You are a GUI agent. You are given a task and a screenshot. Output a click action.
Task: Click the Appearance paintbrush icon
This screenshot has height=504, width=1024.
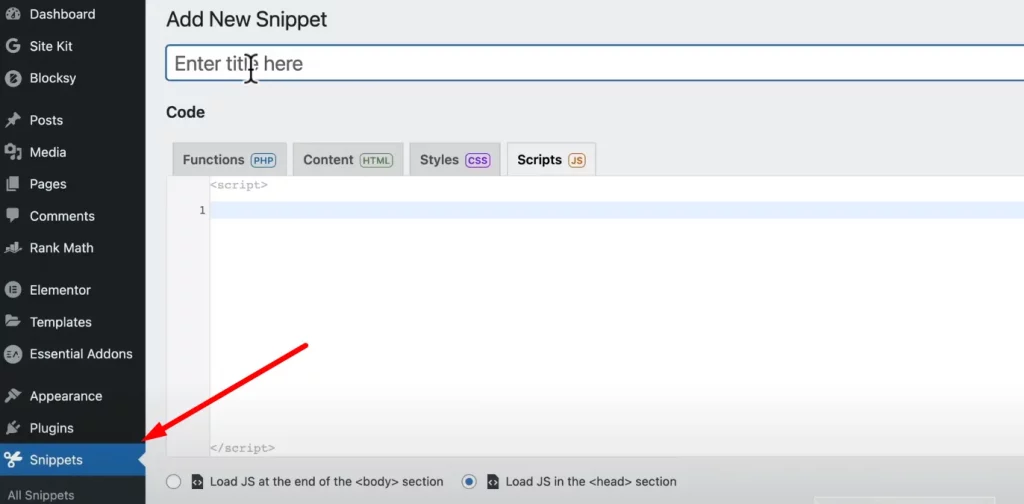click(13, 396)
